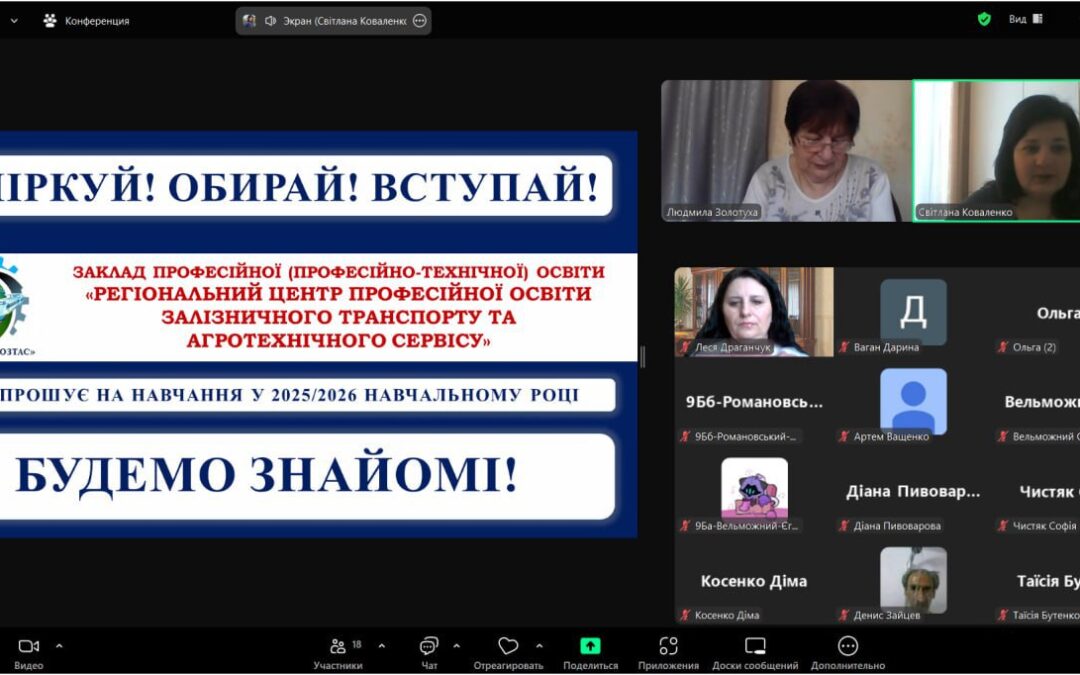Click muted mic icon beside Таїсія Бутенко
This screenshot has width=1080, height=675.
1003,616
